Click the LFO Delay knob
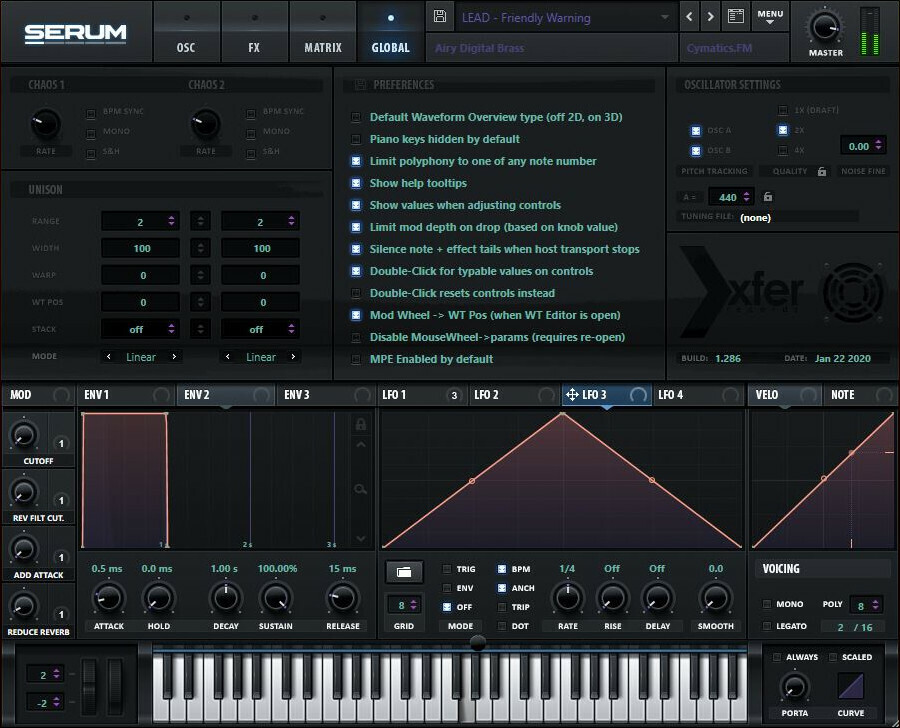Image resolution: width=900 pixels, height=728 pixels. click(x=658, y=598)
